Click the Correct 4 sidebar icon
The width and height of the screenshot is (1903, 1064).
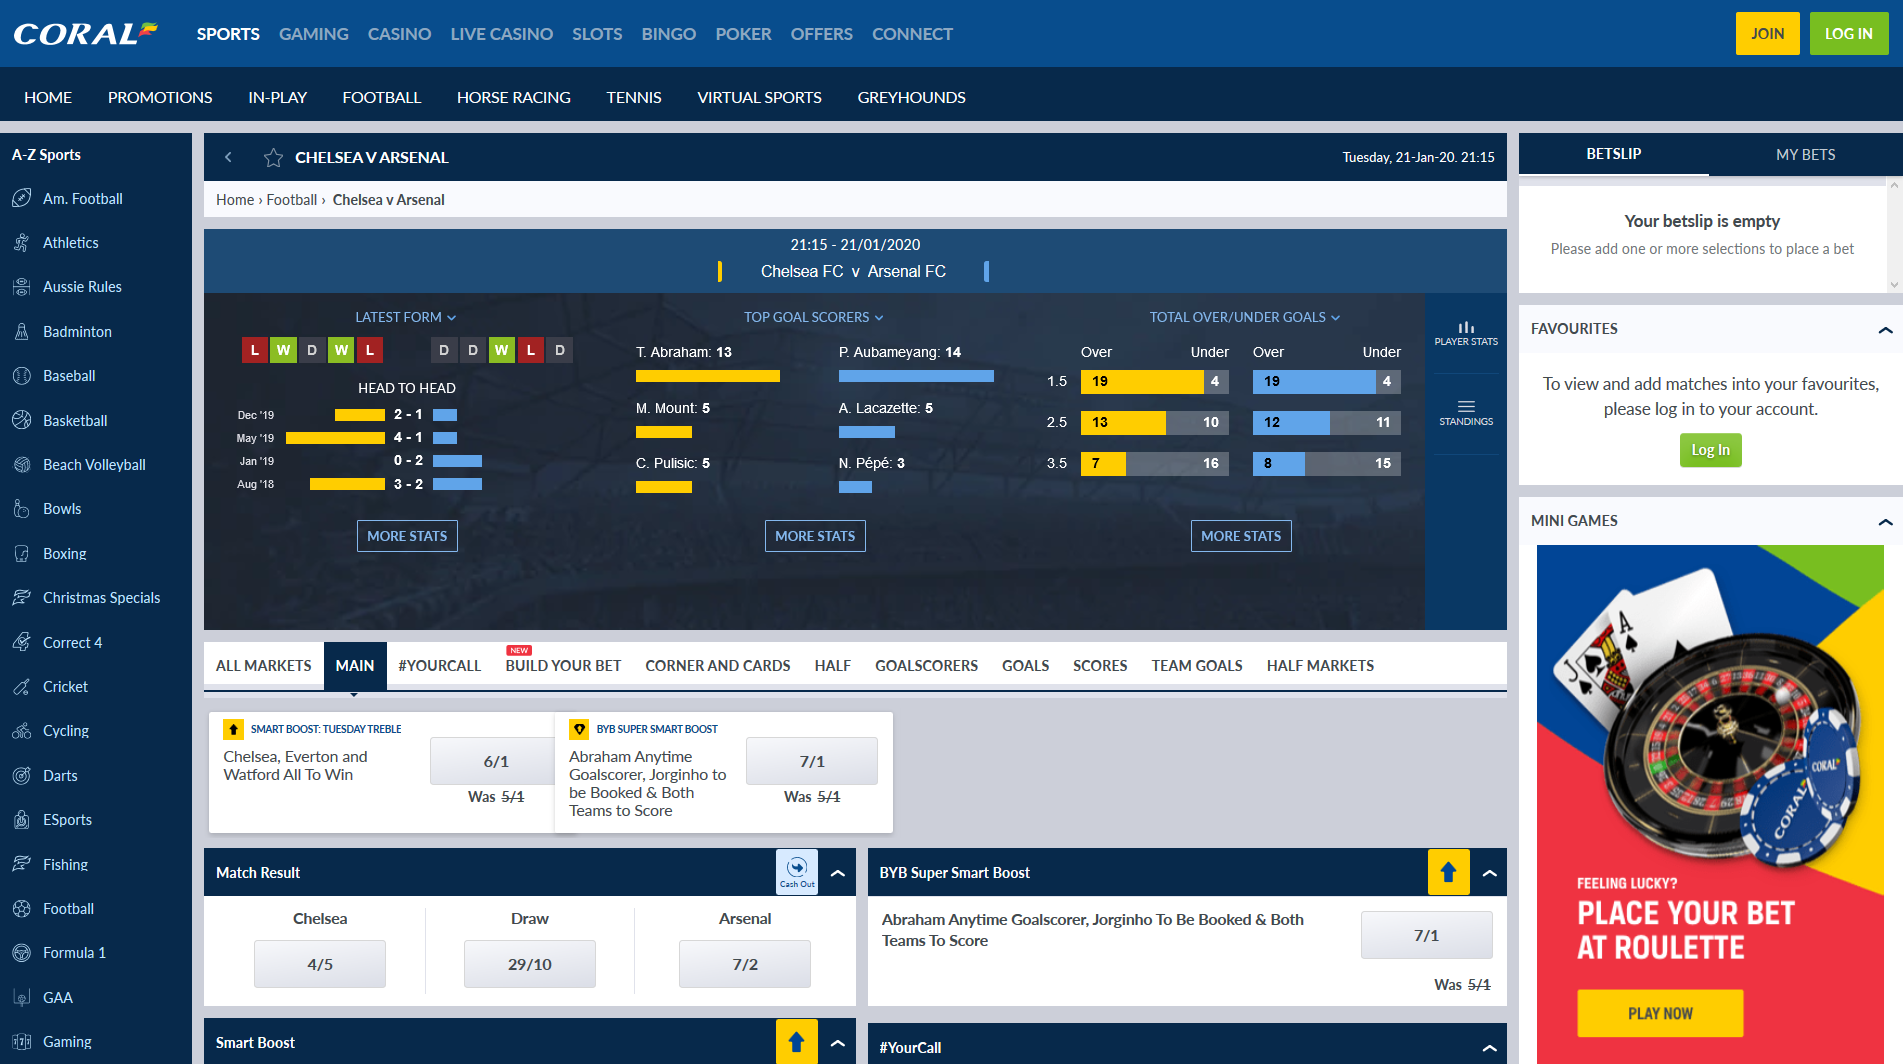[22, 642]
